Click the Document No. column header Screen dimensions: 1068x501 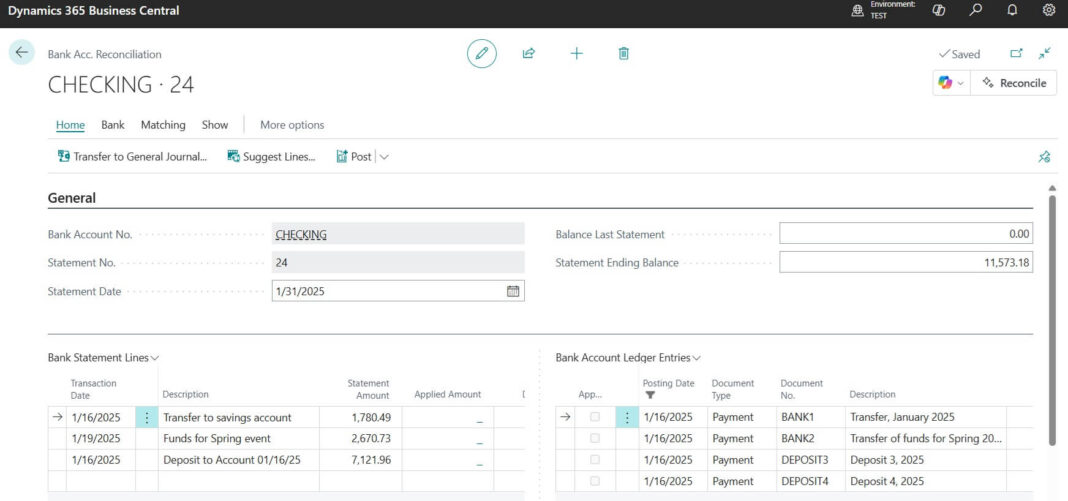802,389
